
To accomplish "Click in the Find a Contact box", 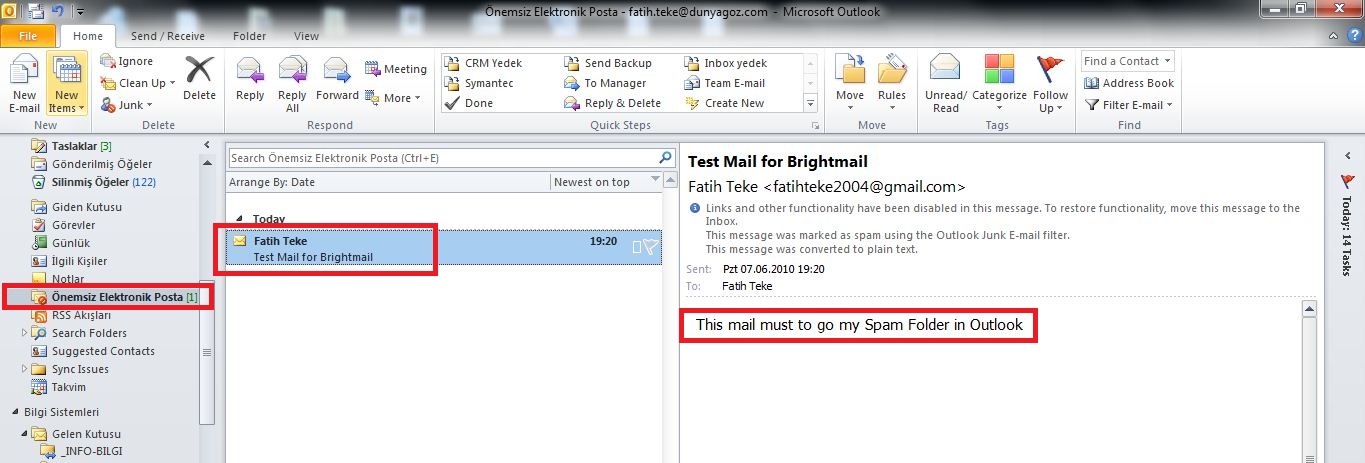I will 1128,61.
